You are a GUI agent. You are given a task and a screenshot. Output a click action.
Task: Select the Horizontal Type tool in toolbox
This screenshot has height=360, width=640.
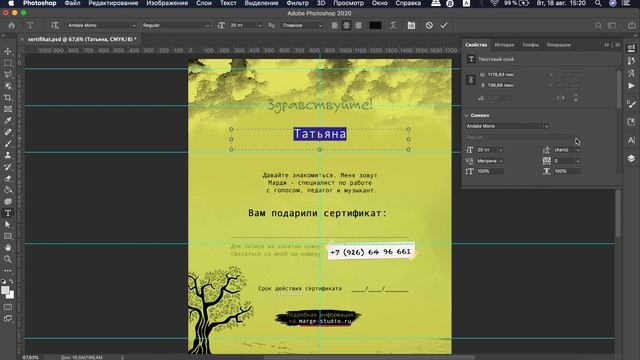[x=8, y=213]
